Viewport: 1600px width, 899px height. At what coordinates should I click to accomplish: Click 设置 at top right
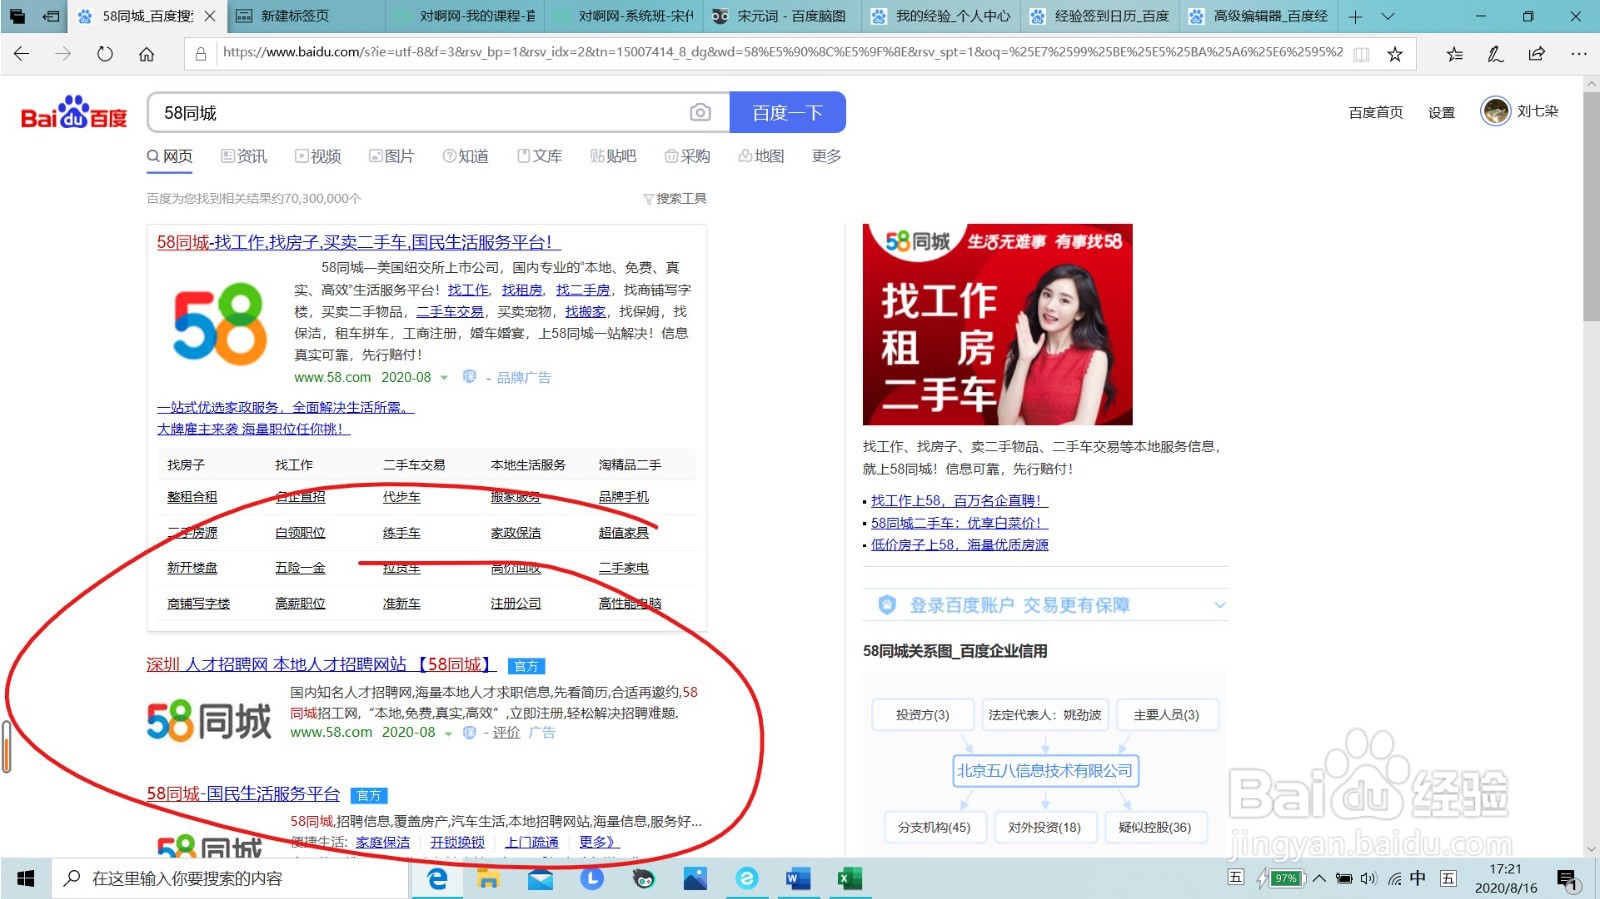click(x=1441, y=112)
